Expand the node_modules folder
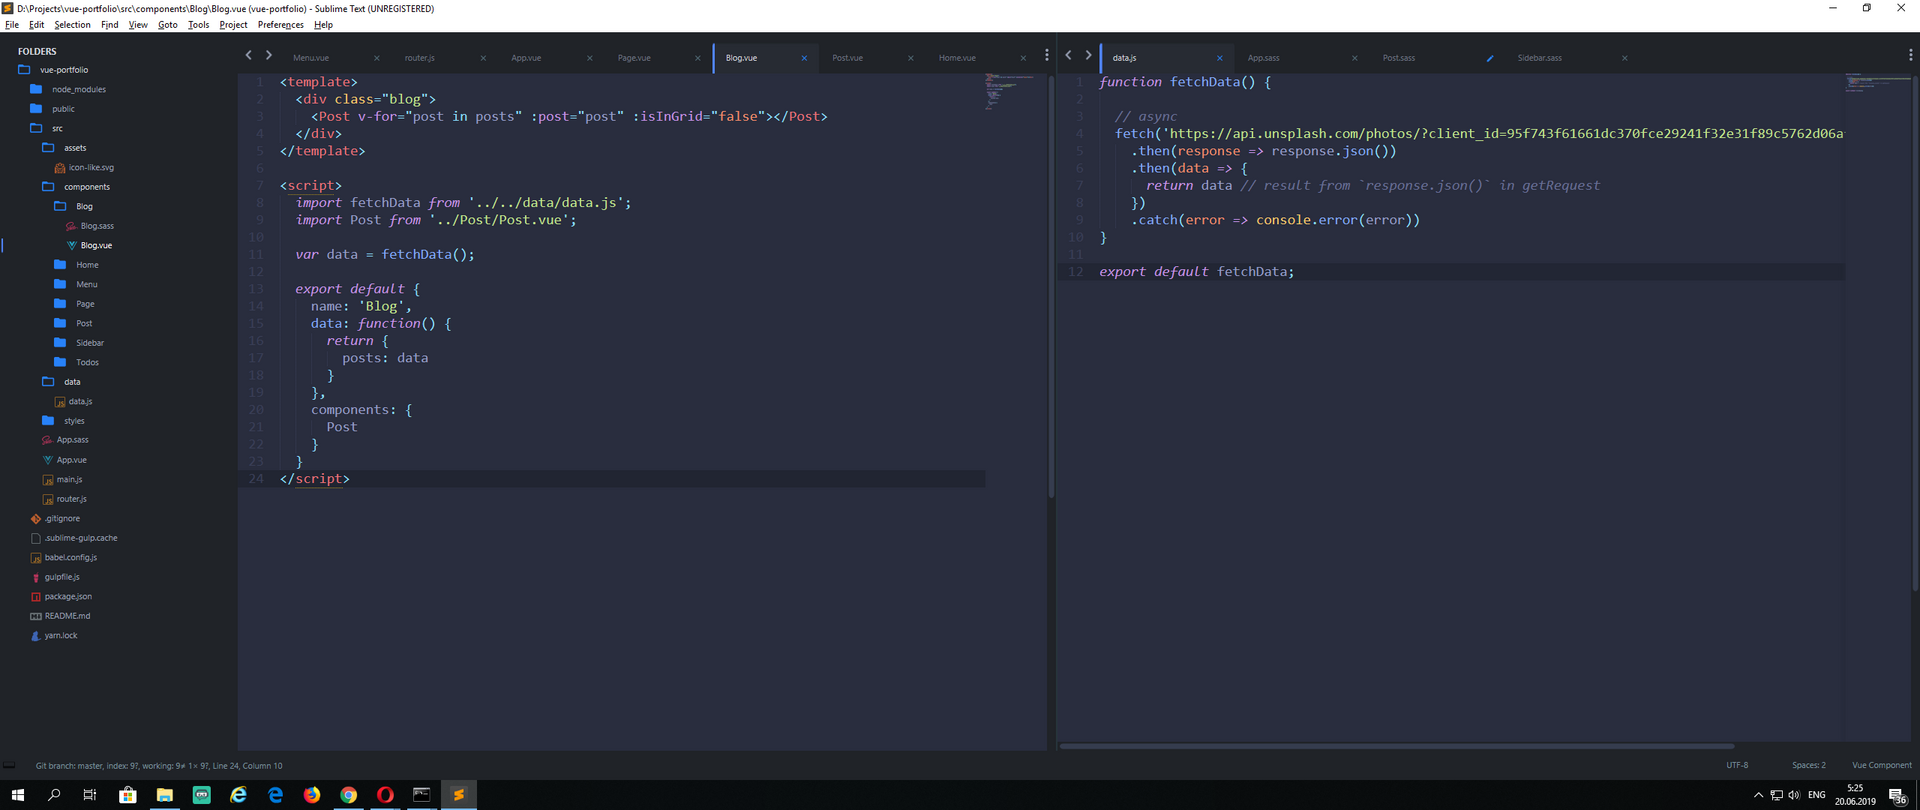1920x810 pixels. click(x=36, y=89)
